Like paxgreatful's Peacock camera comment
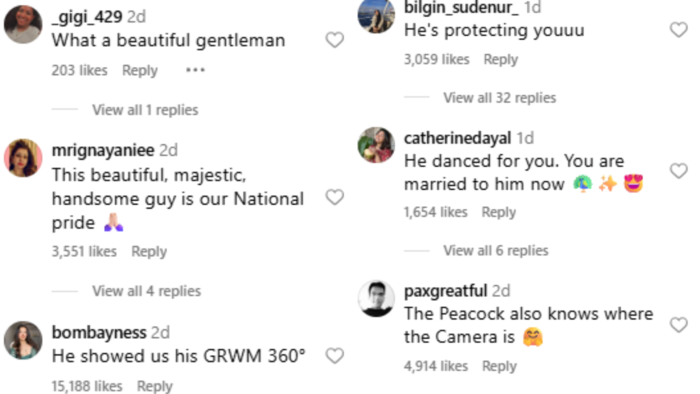The image size is (700, 394). pos(679,325)
